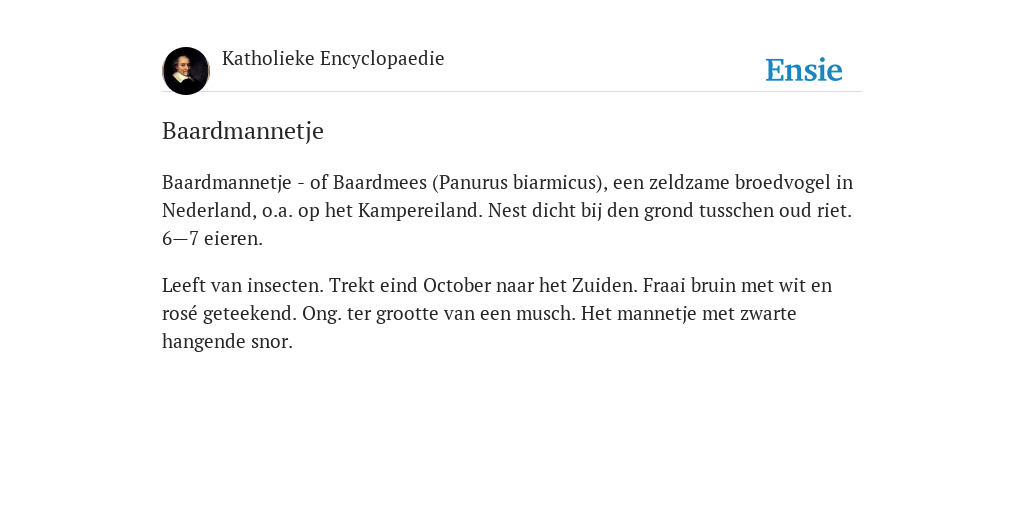Click the word Zuiden in the text
Screen dimensions: 1024x512
[x=603, y=285]
